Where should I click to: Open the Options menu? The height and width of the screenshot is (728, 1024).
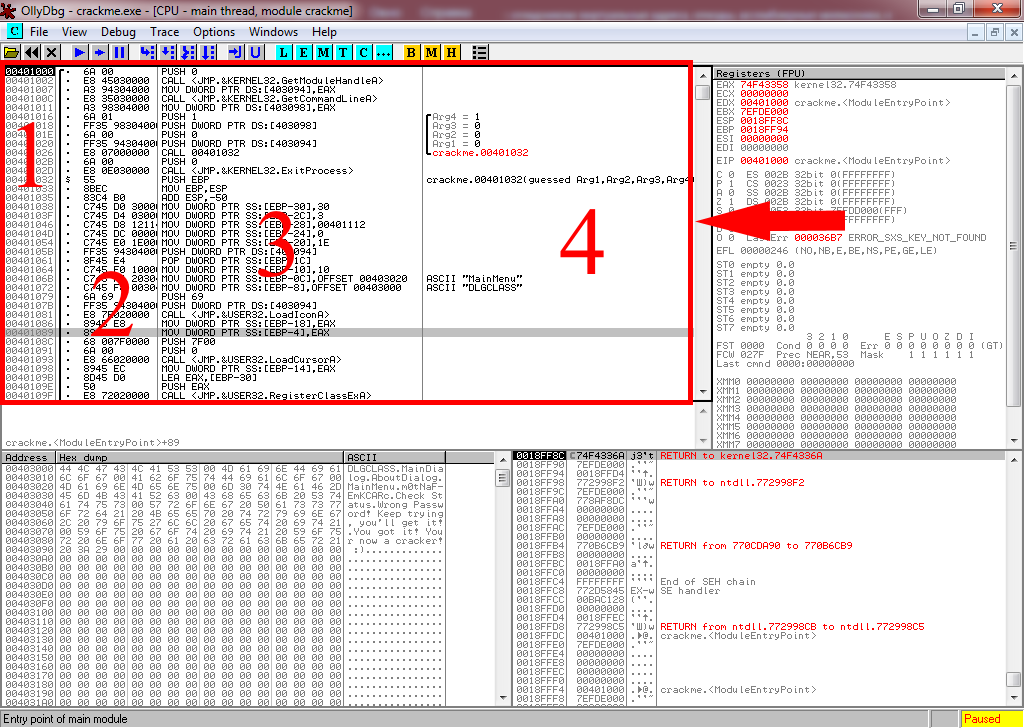pyautogui.click(x=214, y=32)
